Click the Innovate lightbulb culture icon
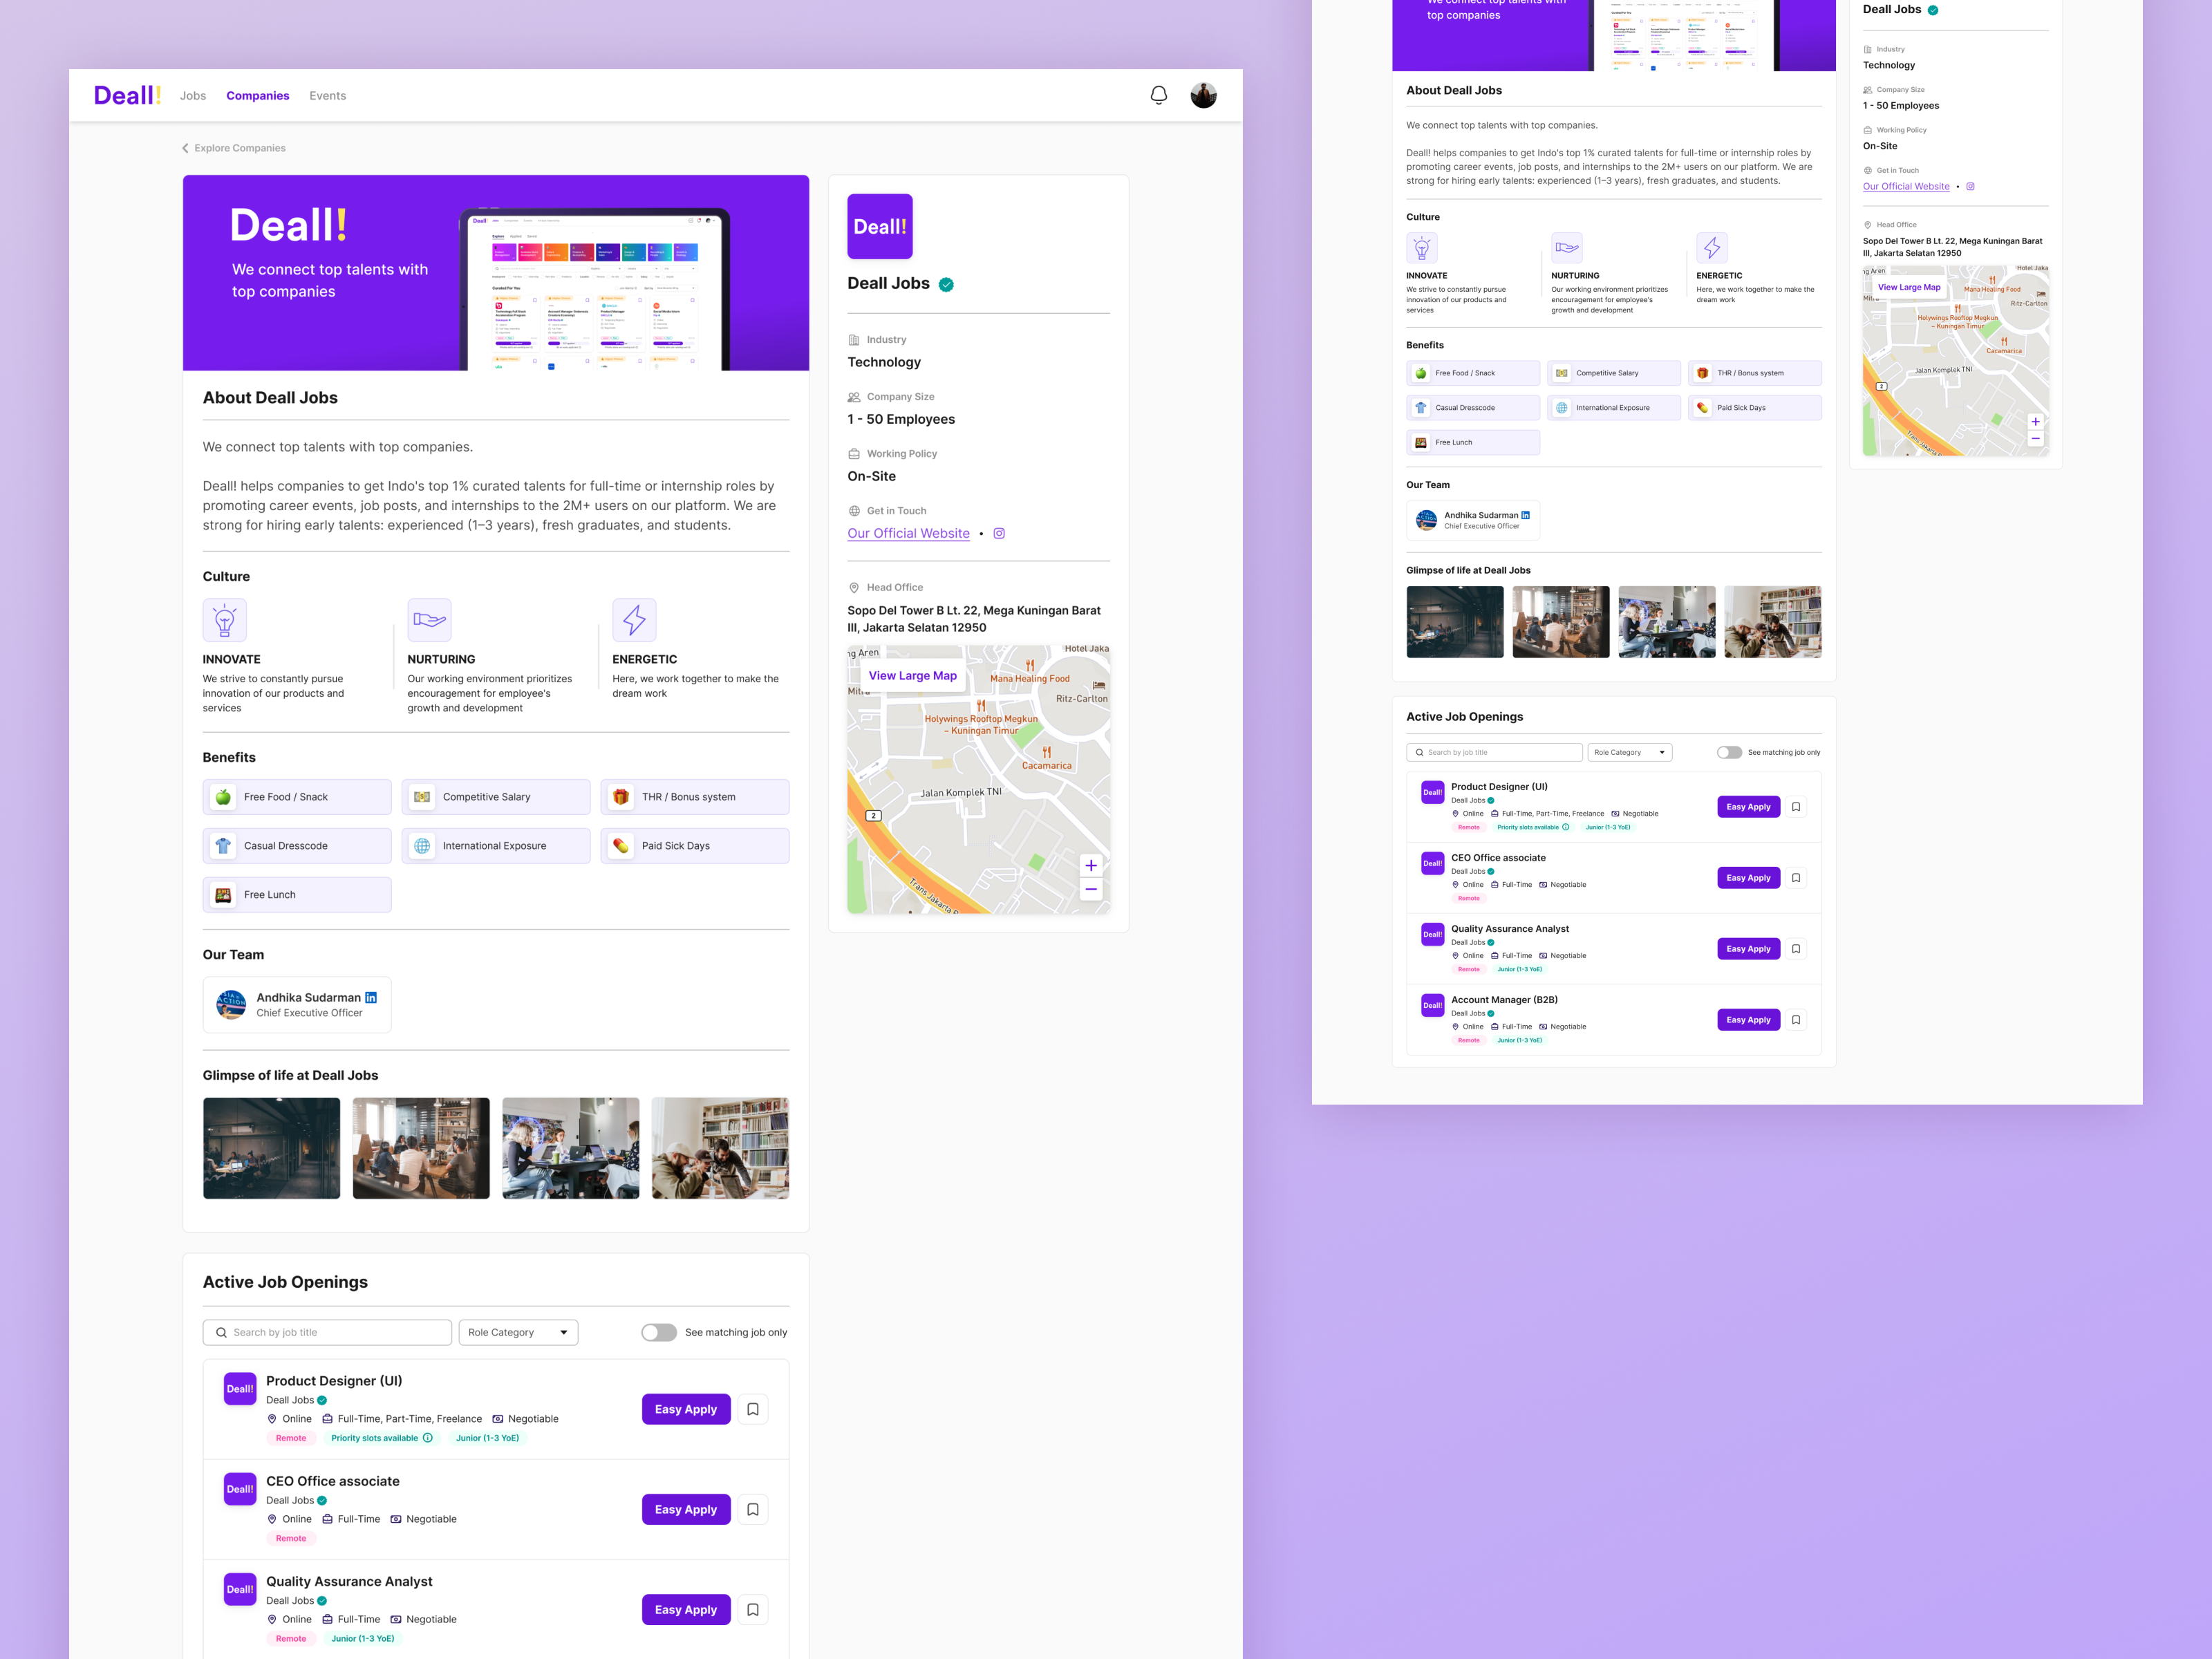This screenshot has width=2212, height=1659. (225, 620)
